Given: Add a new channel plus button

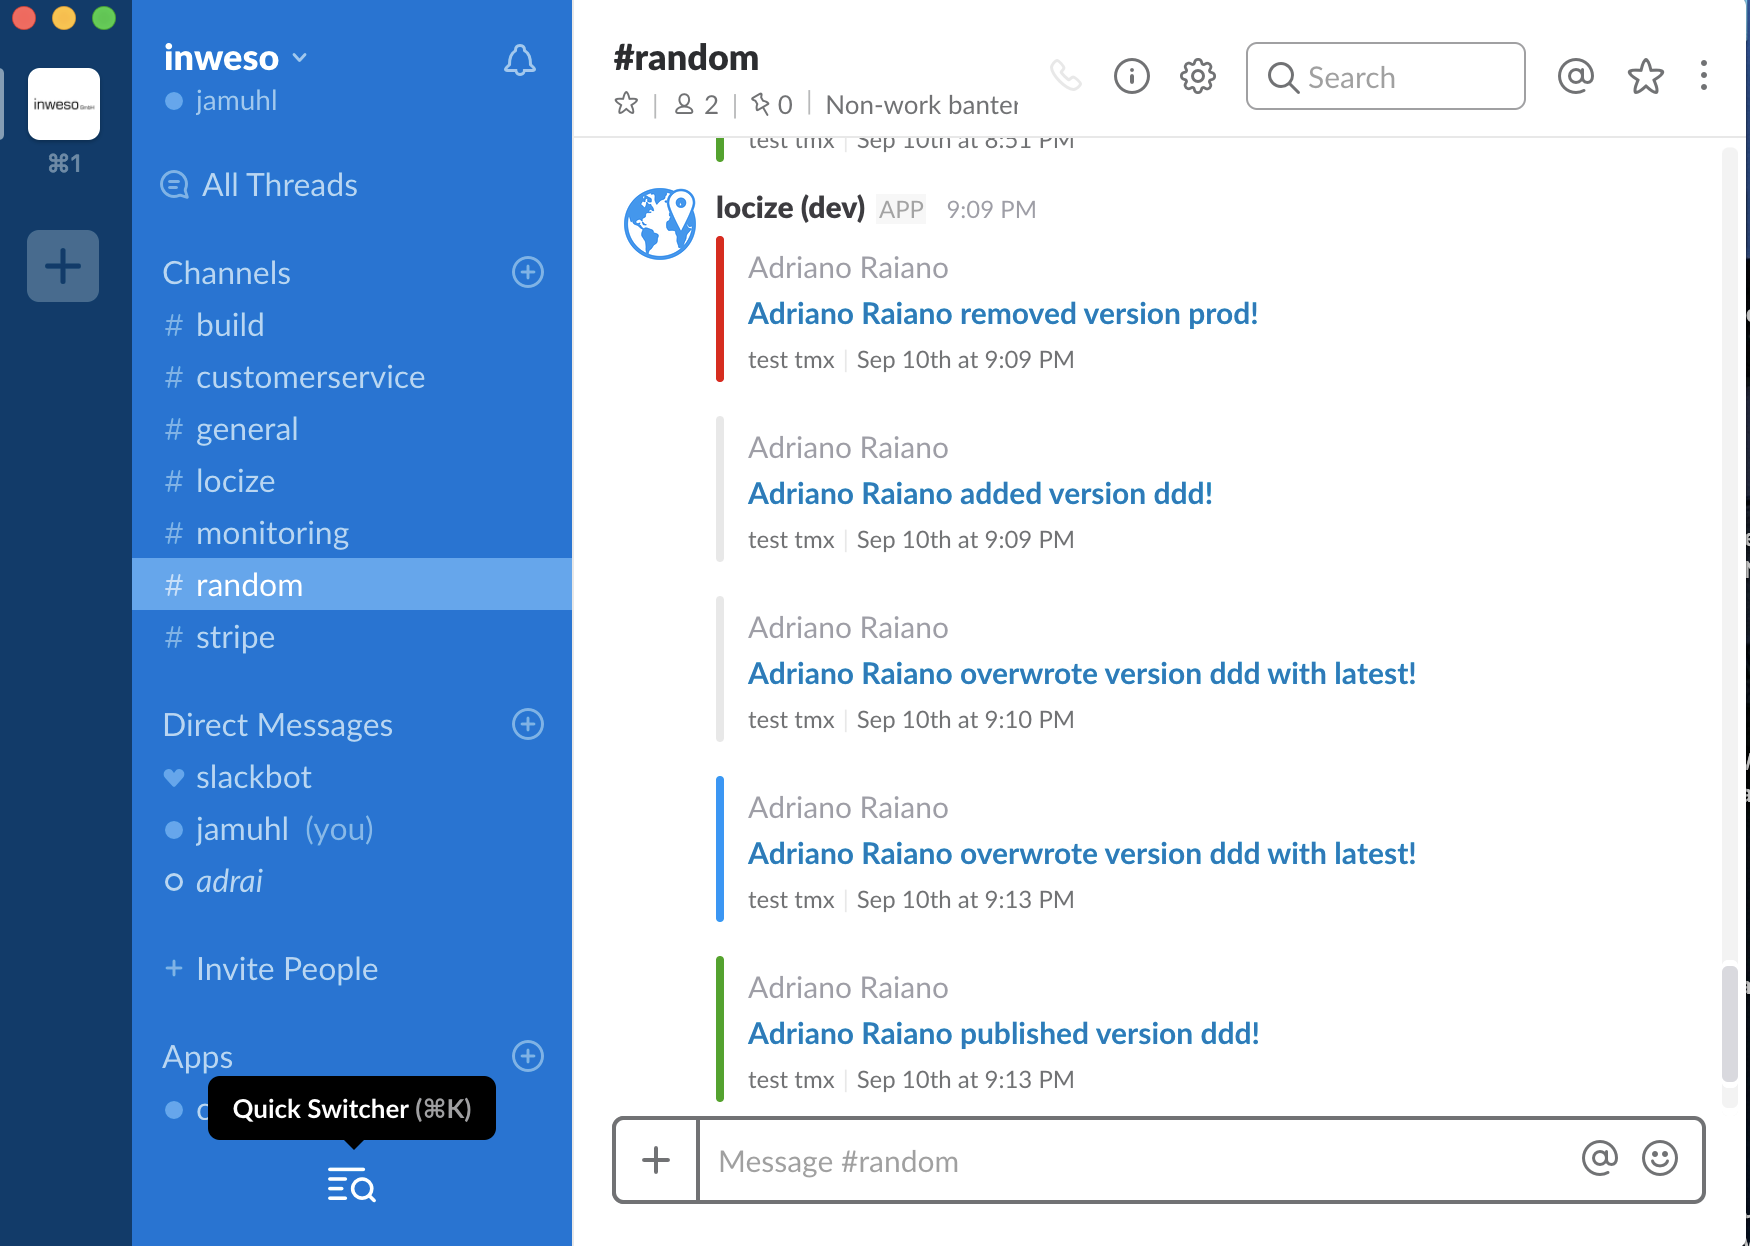Looking at the screenshot, I should [x=528, y=272].
